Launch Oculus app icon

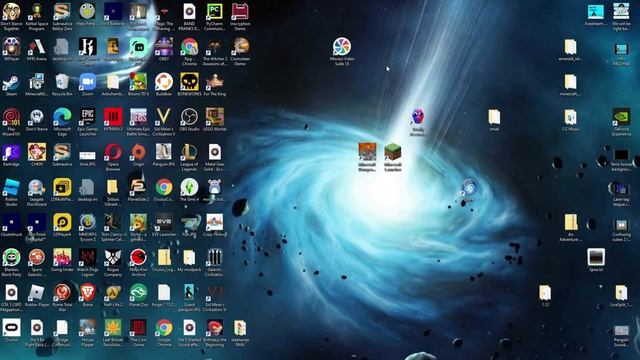(11, 328)
